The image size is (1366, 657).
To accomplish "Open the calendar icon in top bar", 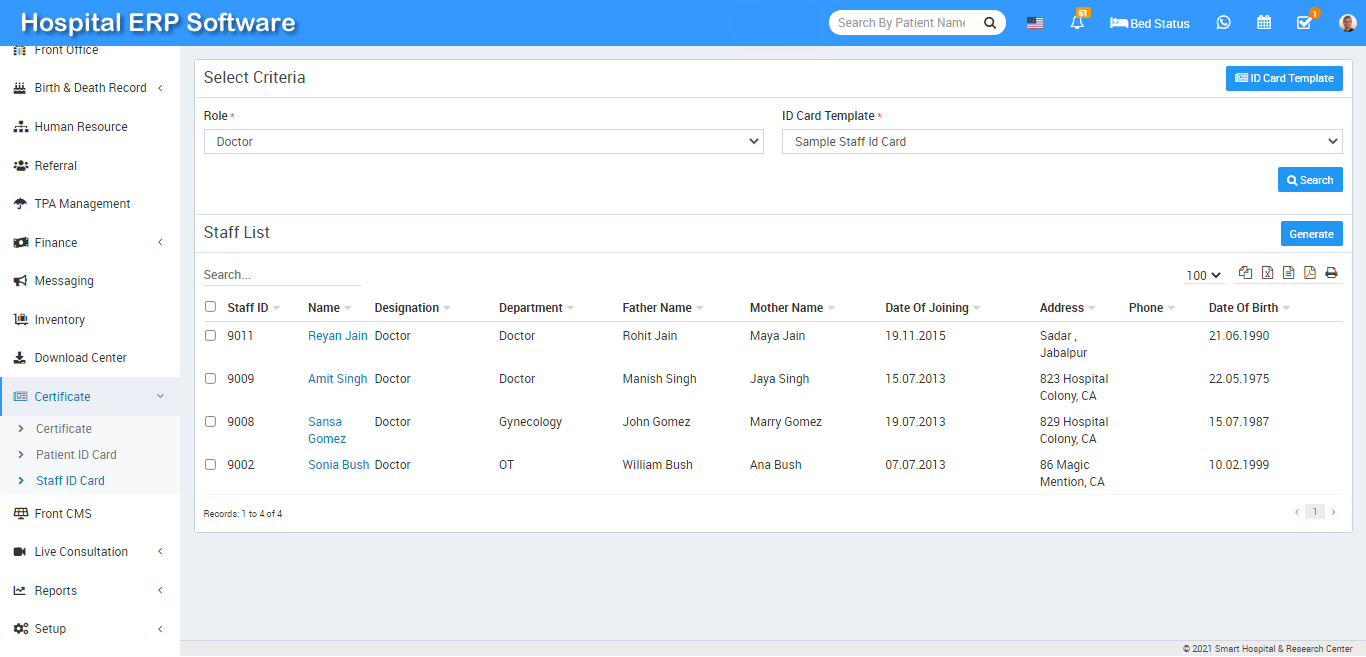I will click(1264, 23).
